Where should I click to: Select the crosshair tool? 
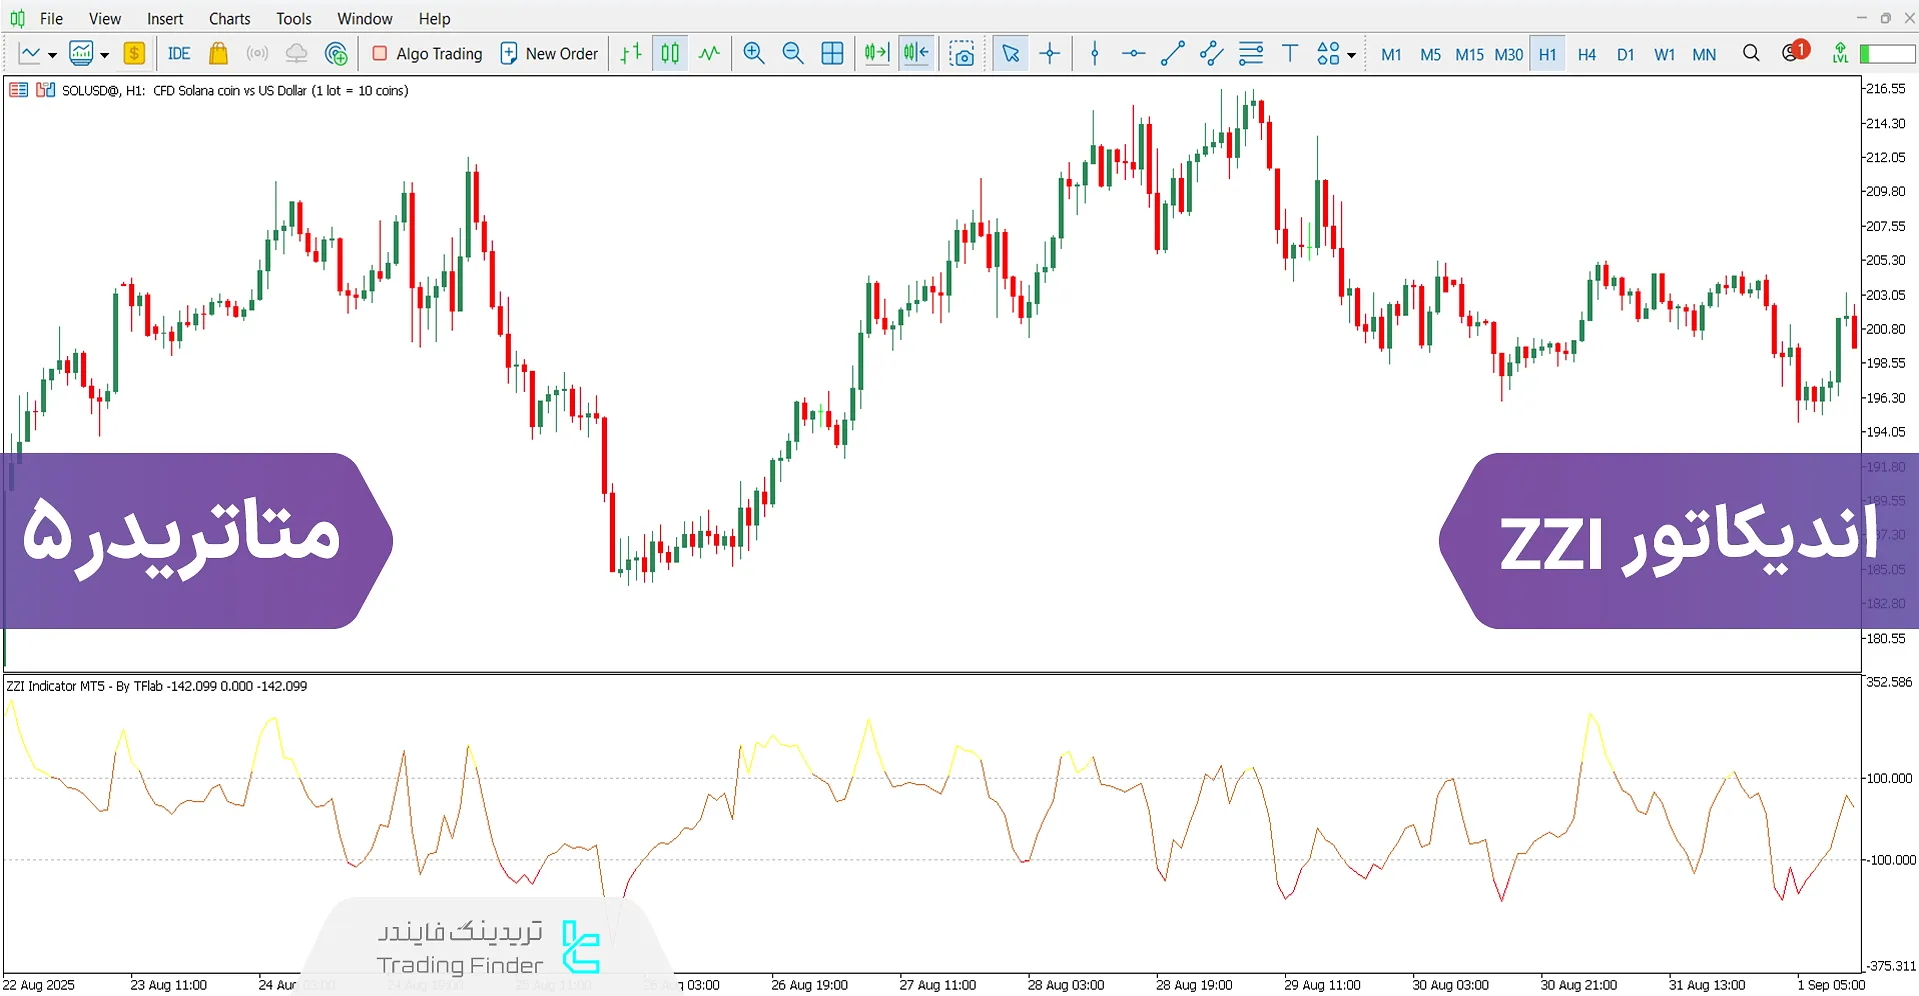1050,54
